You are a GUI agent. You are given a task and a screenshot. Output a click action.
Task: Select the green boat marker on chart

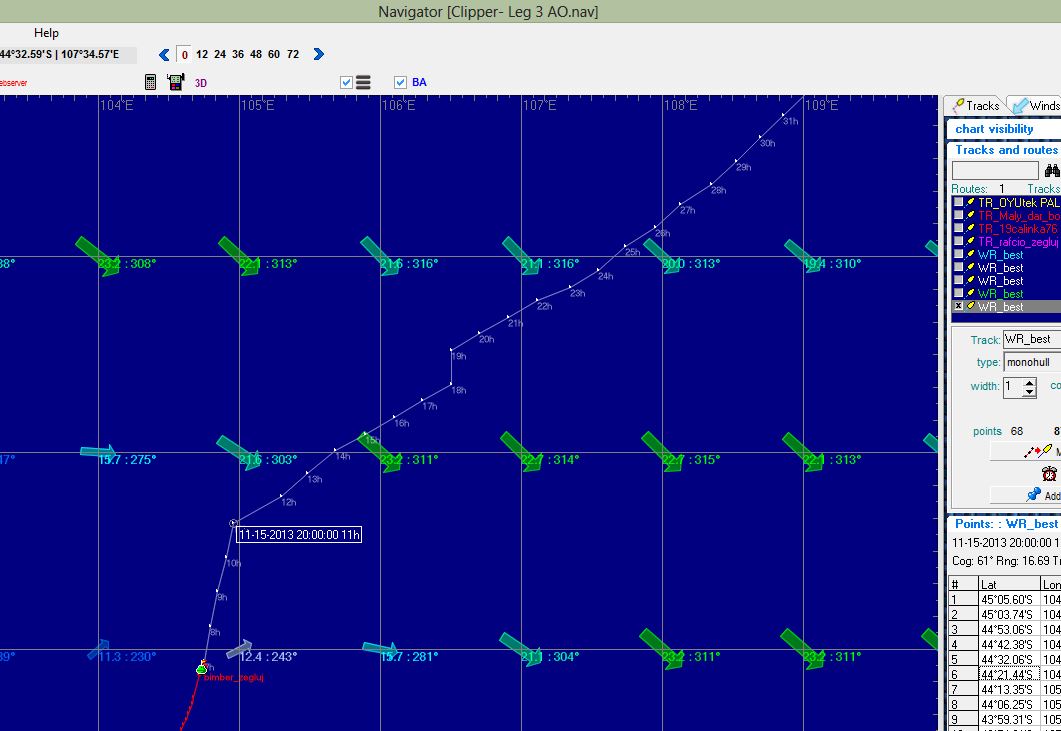pyautogui.click(x=201, y=669)
